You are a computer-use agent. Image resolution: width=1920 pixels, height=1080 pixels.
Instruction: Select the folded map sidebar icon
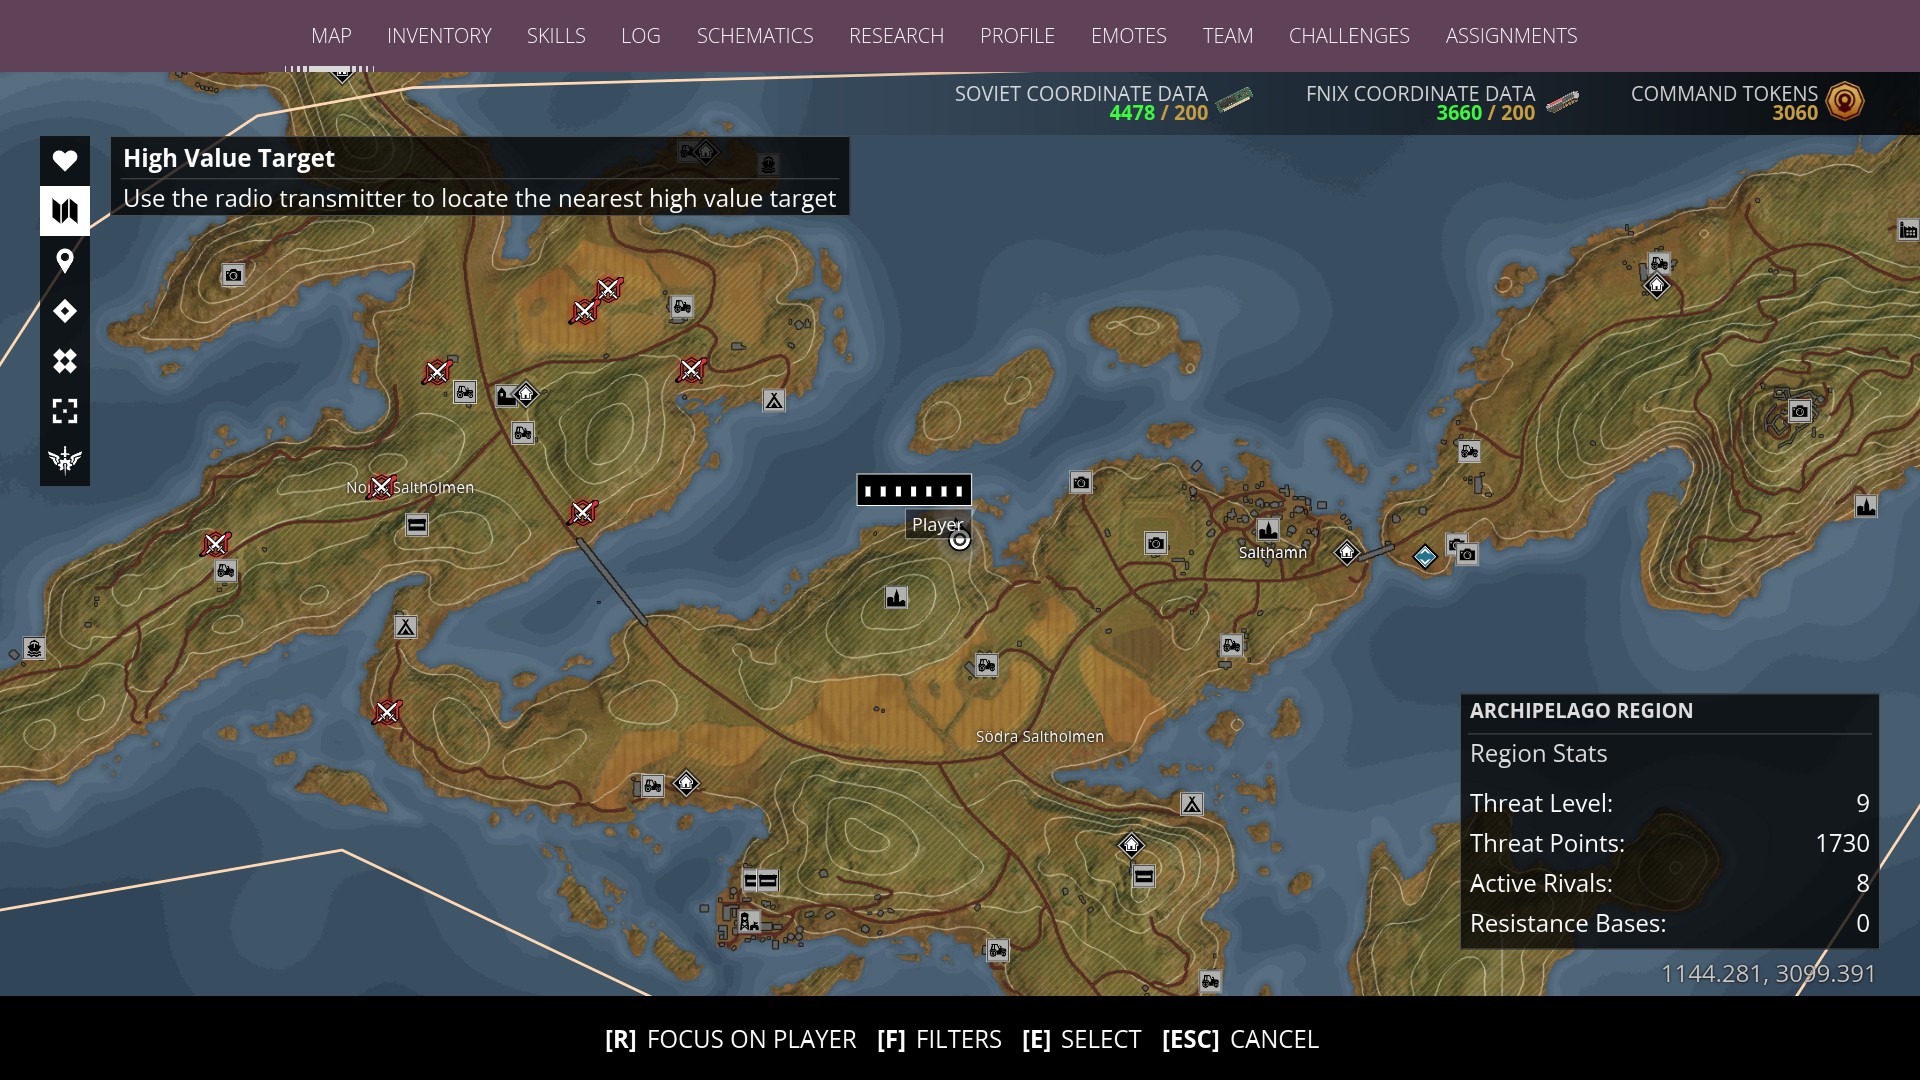coord(65,211)
